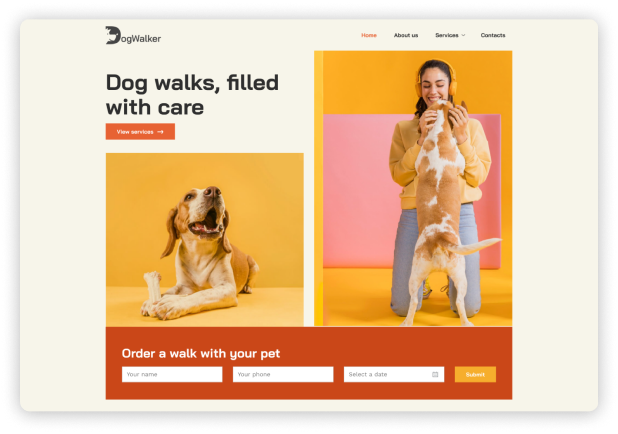Image resolution: width=618 pixels, height=434 pixels.
Task: Submit the walk order form
Action: (475, 374)
